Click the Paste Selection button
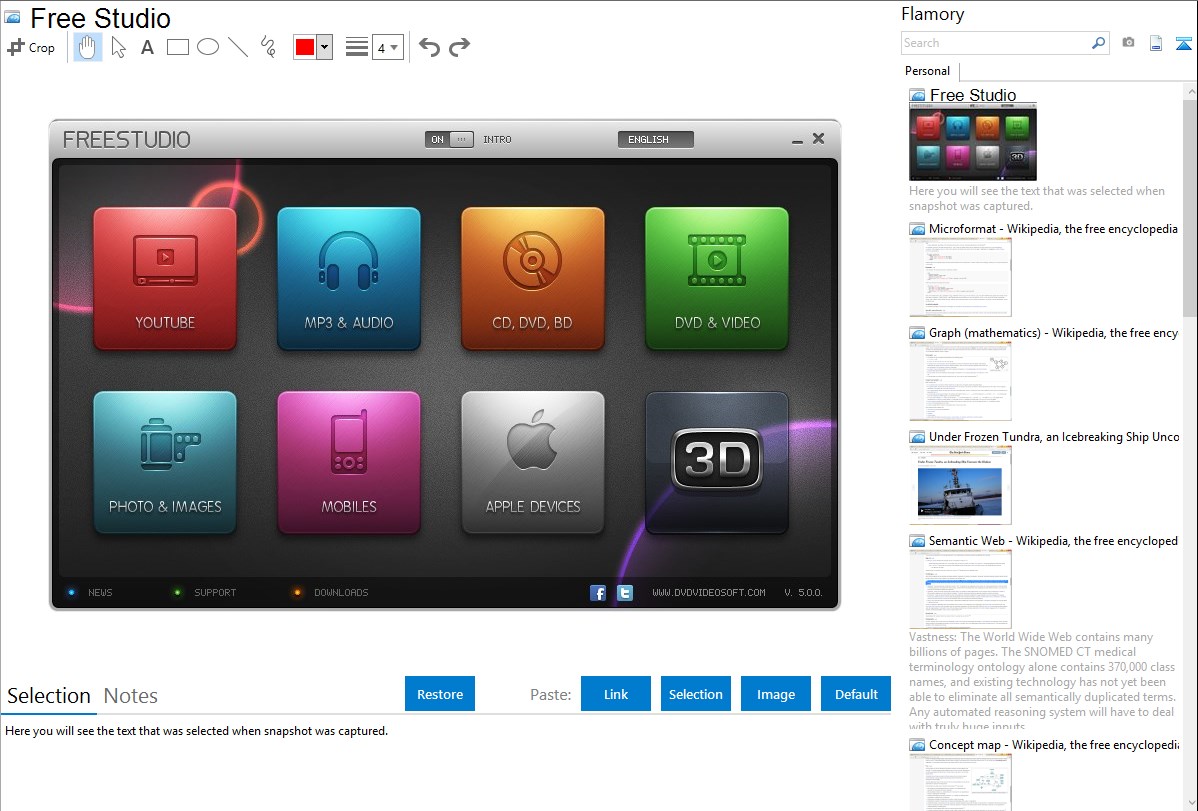Screen dimensions: 1198x811 coord(696,694)
